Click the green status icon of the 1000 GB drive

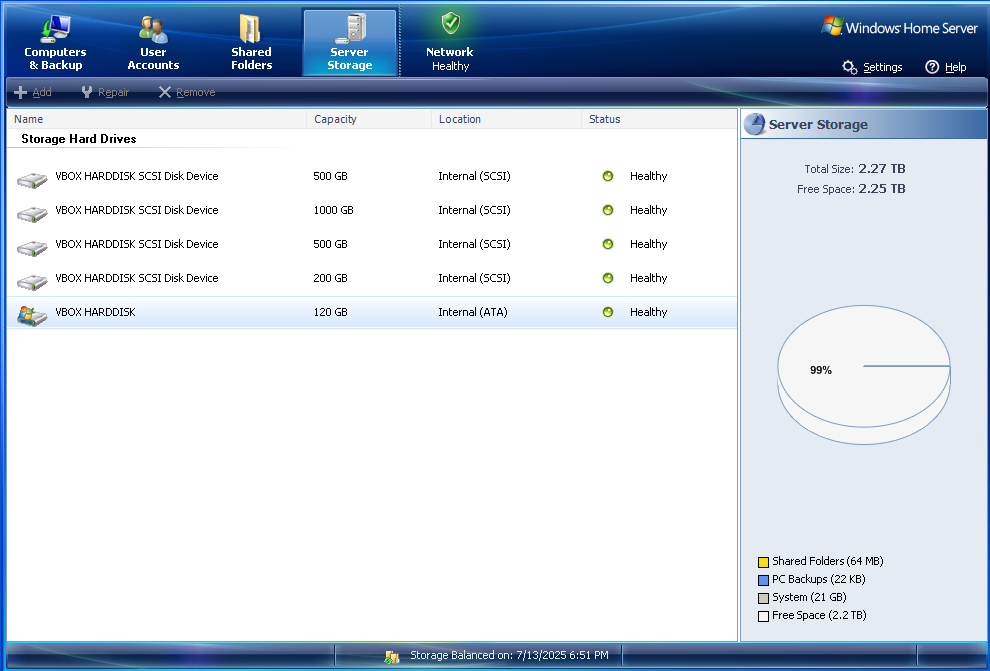pyautogui.click(x=608, y=210)
